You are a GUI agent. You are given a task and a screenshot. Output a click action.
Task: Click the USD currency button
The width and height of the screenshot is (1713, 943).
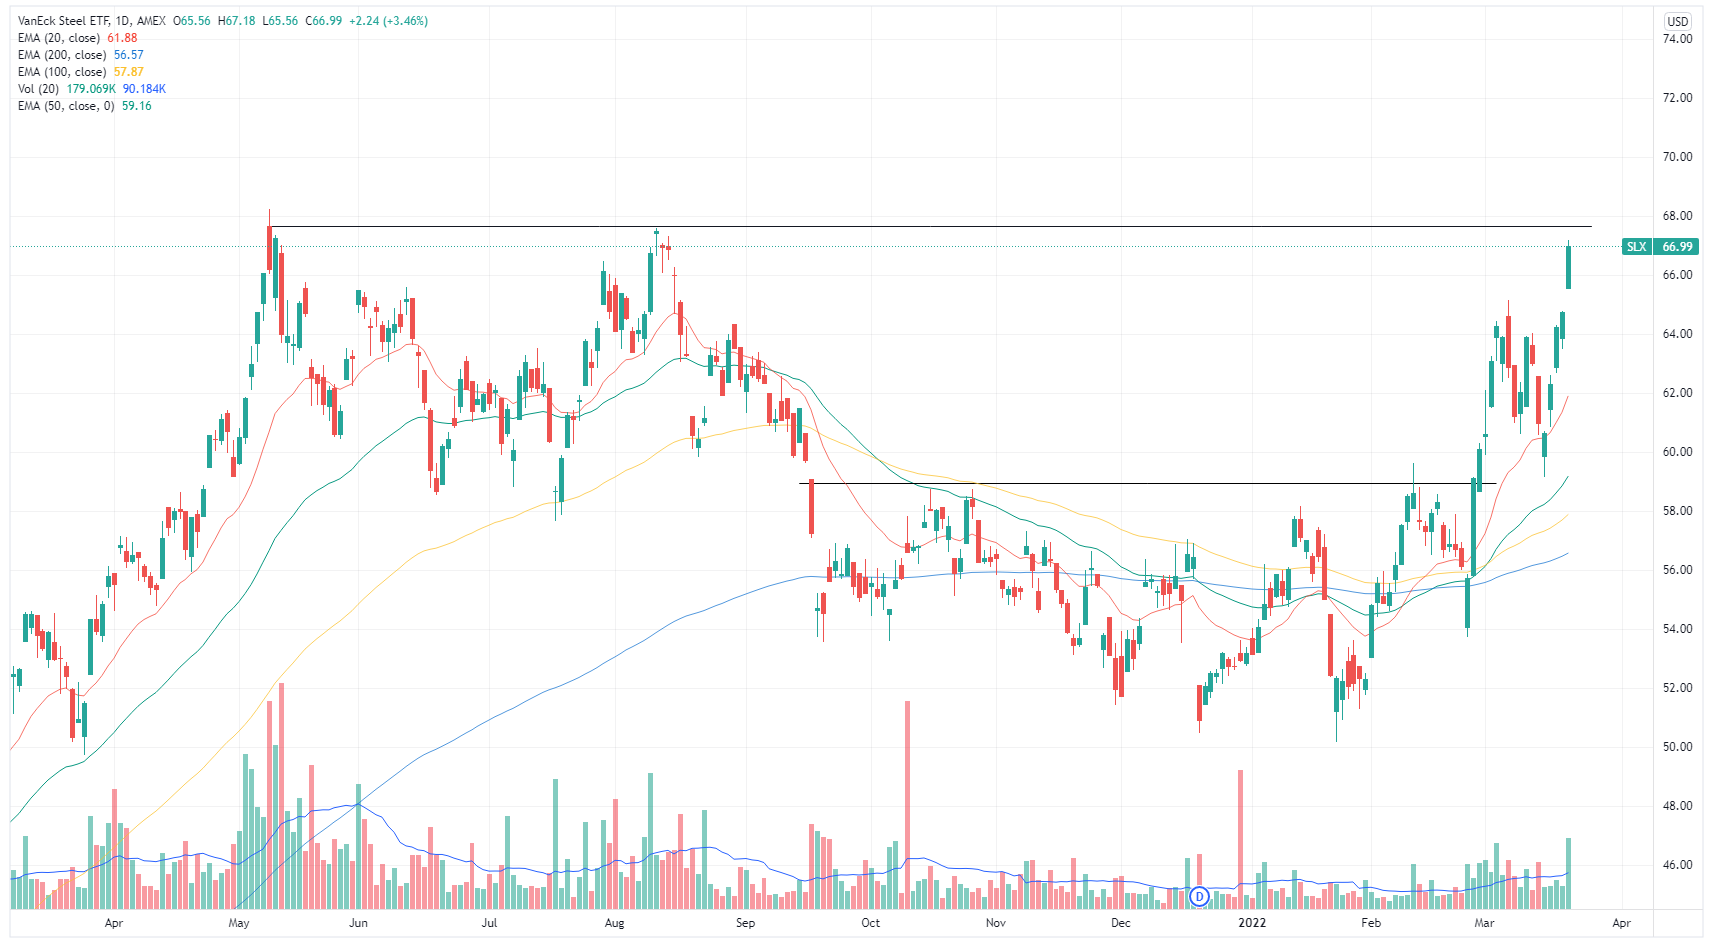(1677, 21)
